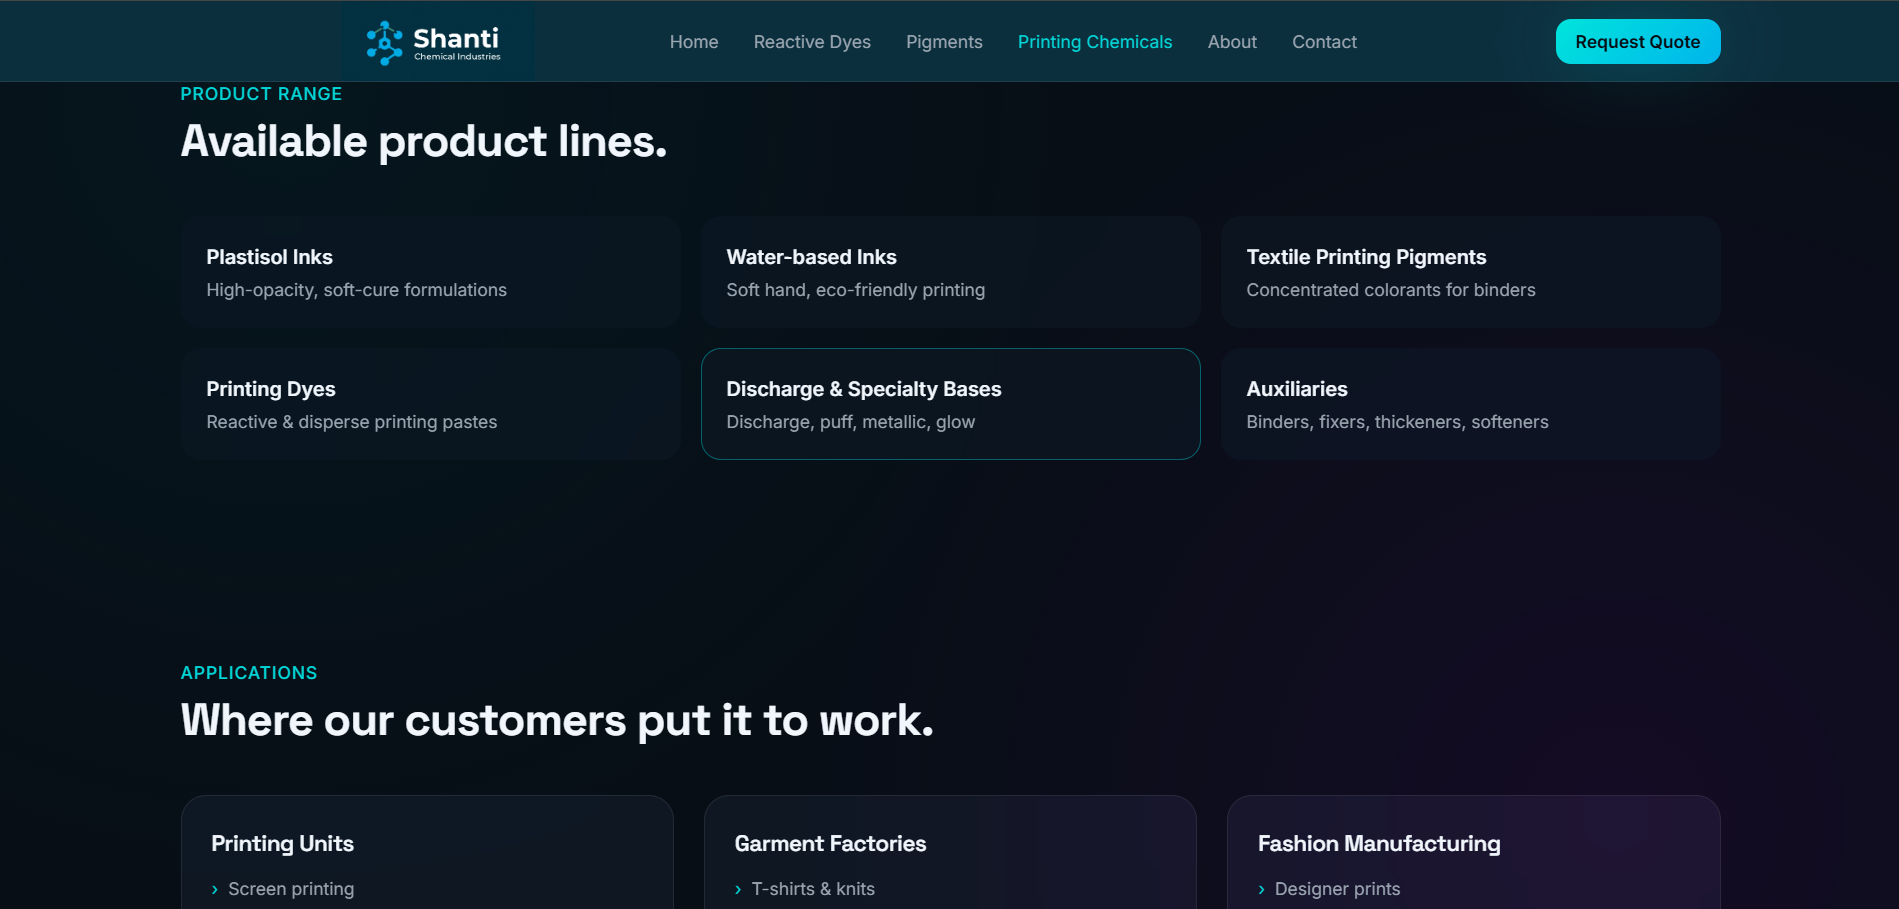Image resolution: width=1899 pixels, height=909 pixels.
Task: Click the Fashion Manufacturing card title
Action: click(x=1379, y=844)
